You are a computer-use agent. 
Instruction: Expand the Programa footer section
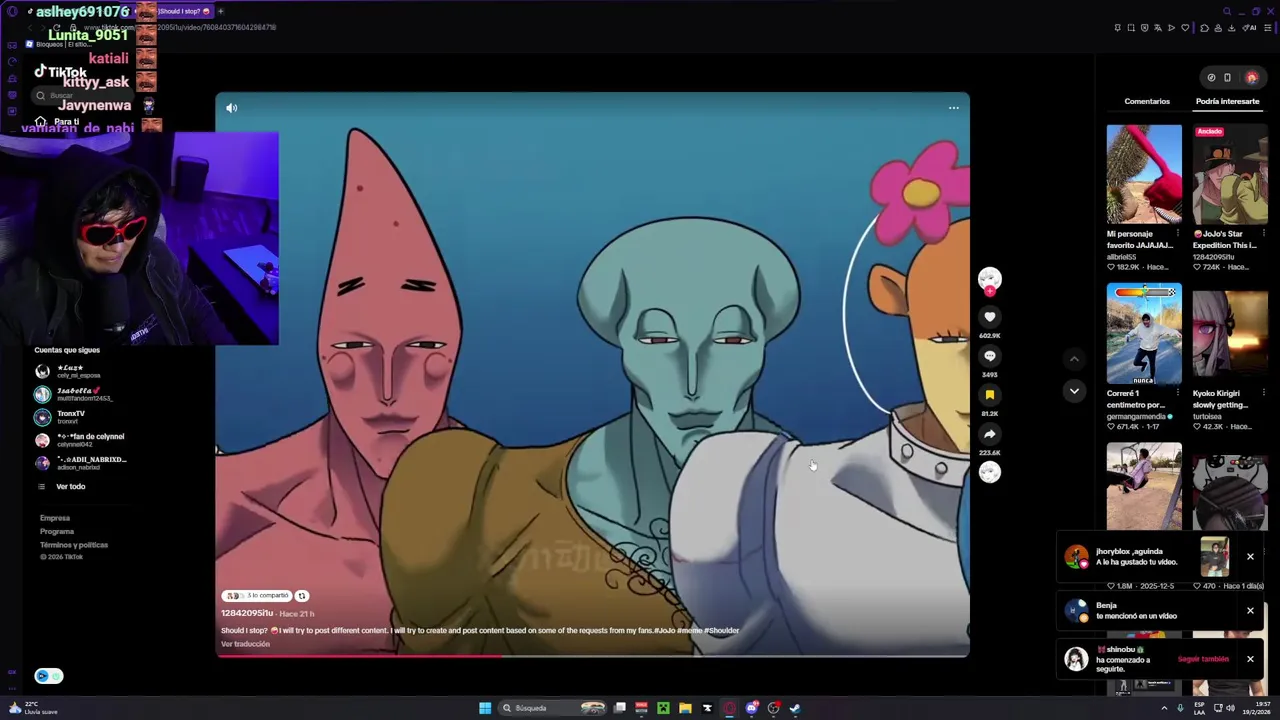pos(57,531)
